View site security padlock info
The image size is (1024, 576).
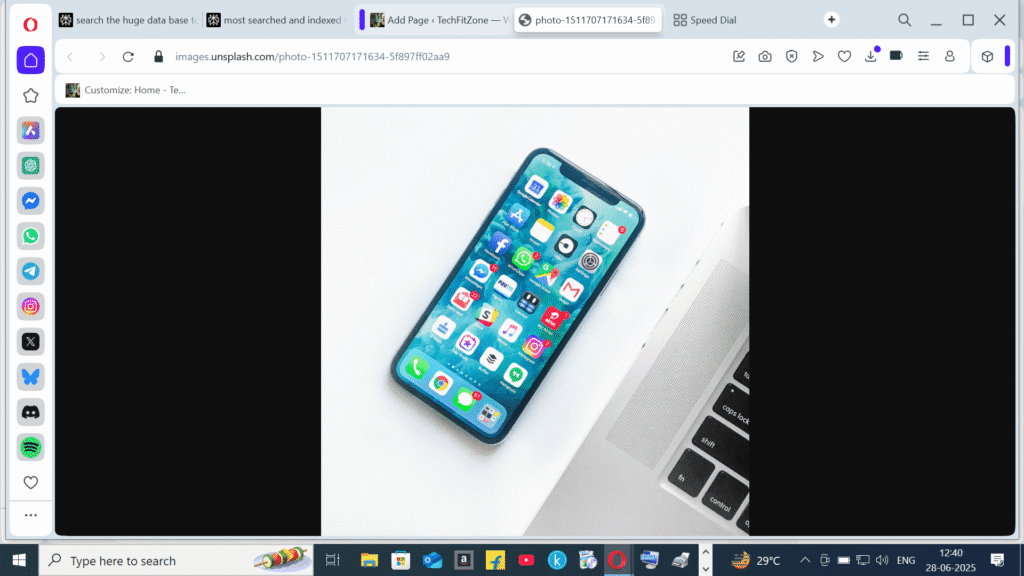tap(159, 57)
